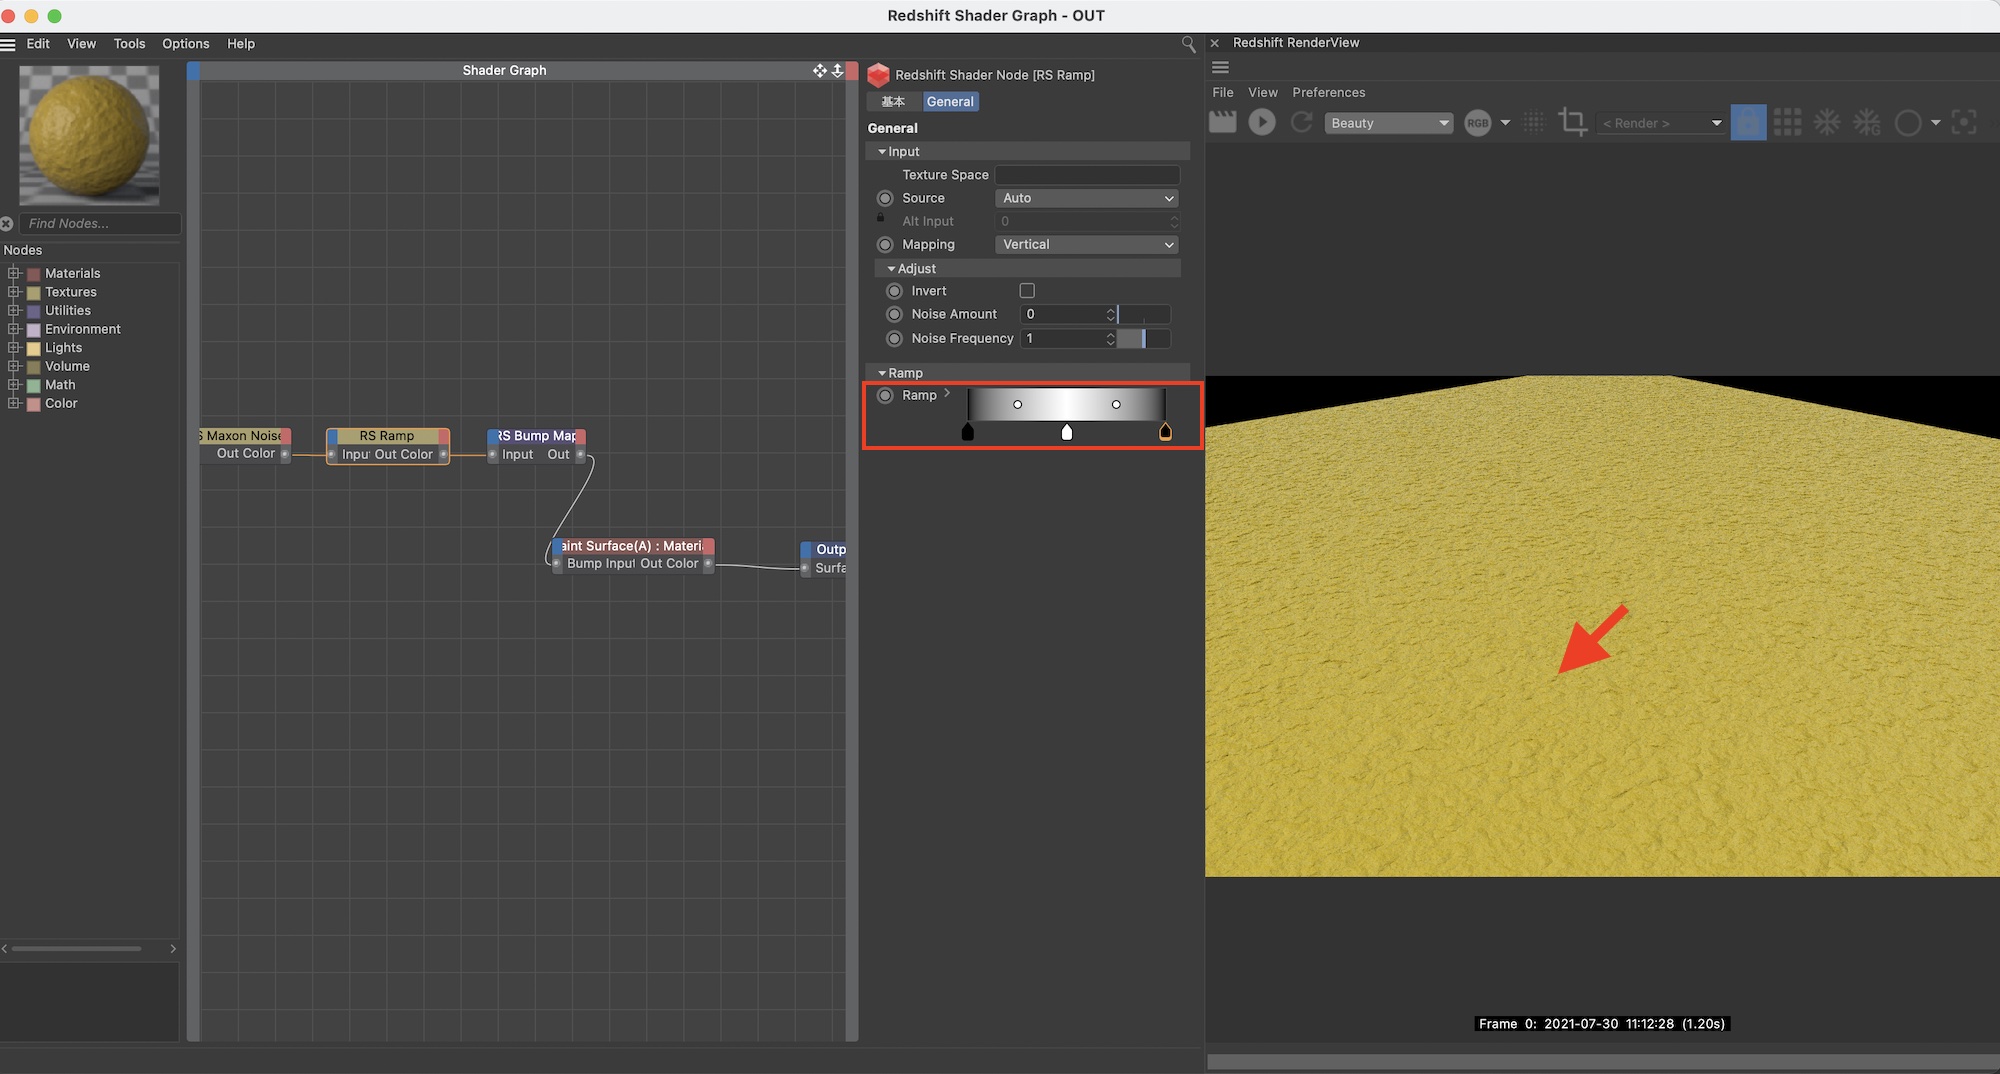The image size is (2000, 1074).
Task: Toggle the Mapping animation radio dot
Action: (x=885, y=245)
